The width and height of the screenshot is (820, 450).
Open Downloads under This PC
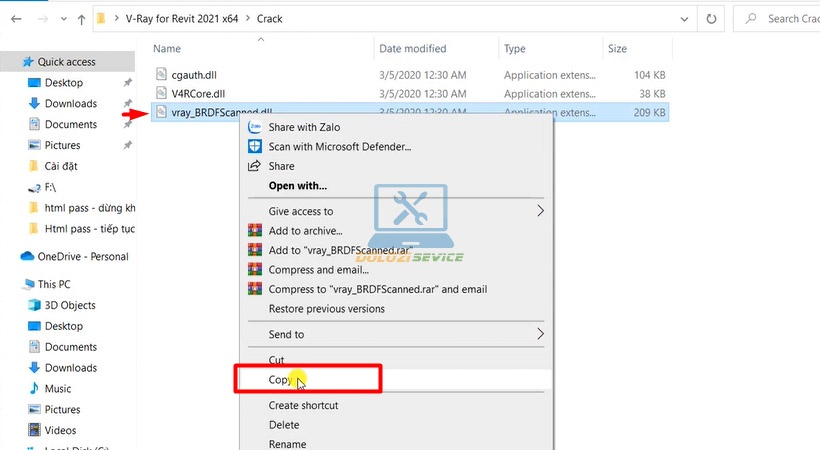click(x=71, y=368)
